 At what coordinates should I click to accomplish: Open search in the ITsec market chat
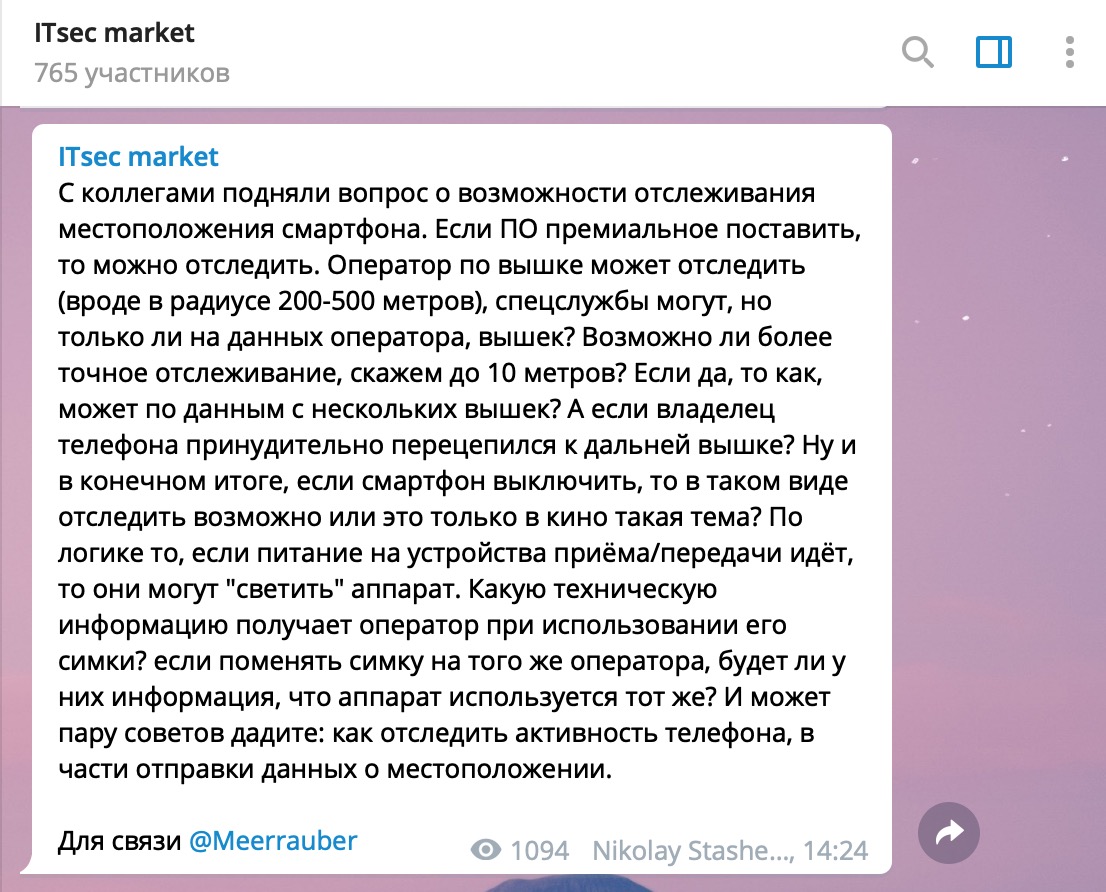click(x=917, y=51)
